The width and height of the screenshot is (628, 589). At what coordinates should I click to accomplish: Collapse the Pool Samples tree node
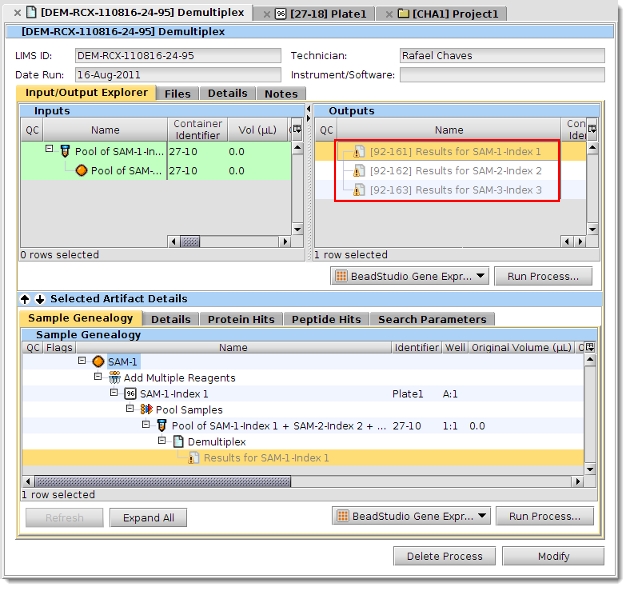pyautogui.click(x=130, y=410)
